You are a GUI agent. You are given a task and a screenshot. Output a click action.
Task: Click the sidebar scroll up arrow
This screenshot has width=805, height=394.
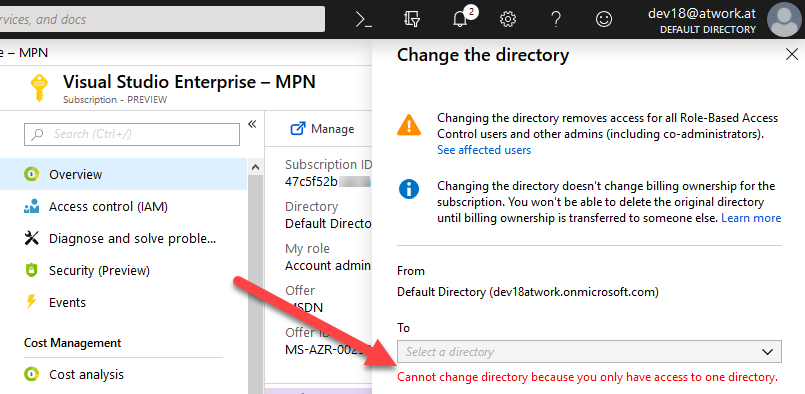click(x=254, y=166)
